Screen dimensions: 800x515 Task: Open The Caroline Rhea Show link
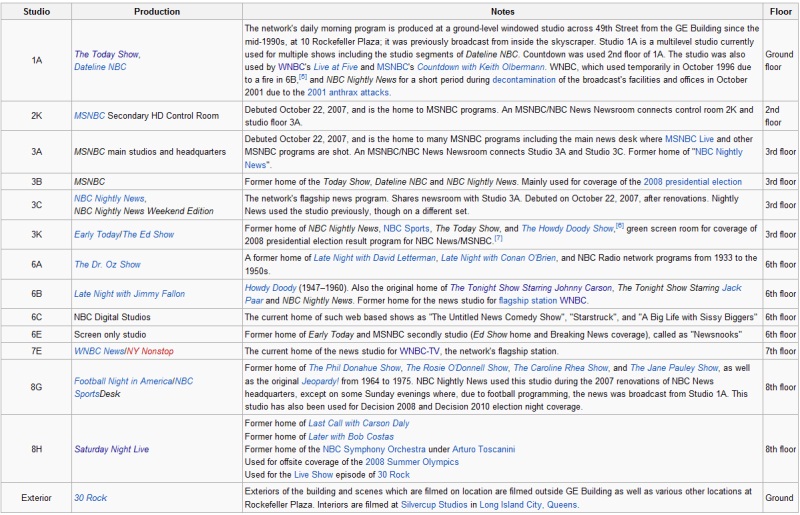(x=561, y=368)
